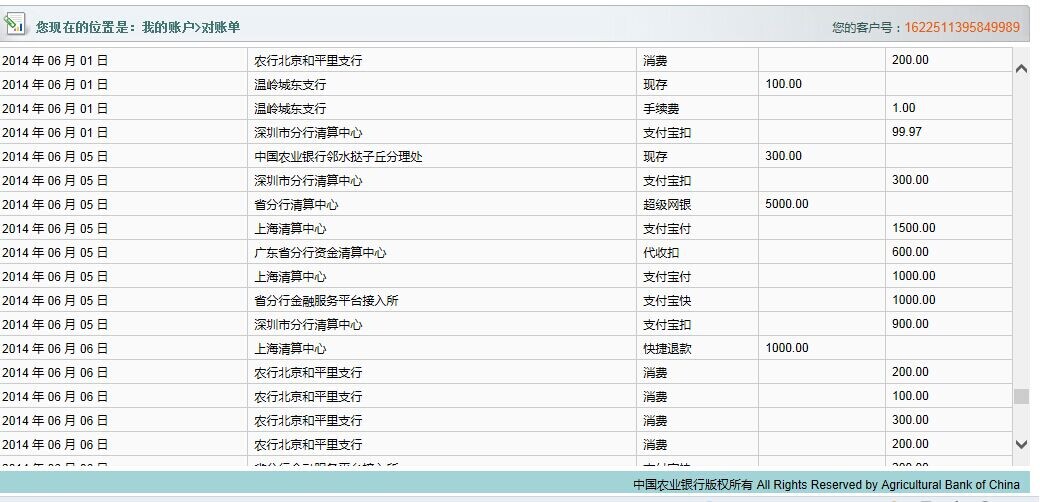Click the 您的客户号 label
The height and width of the screenshot is (502, 1040).
(862, 27)
